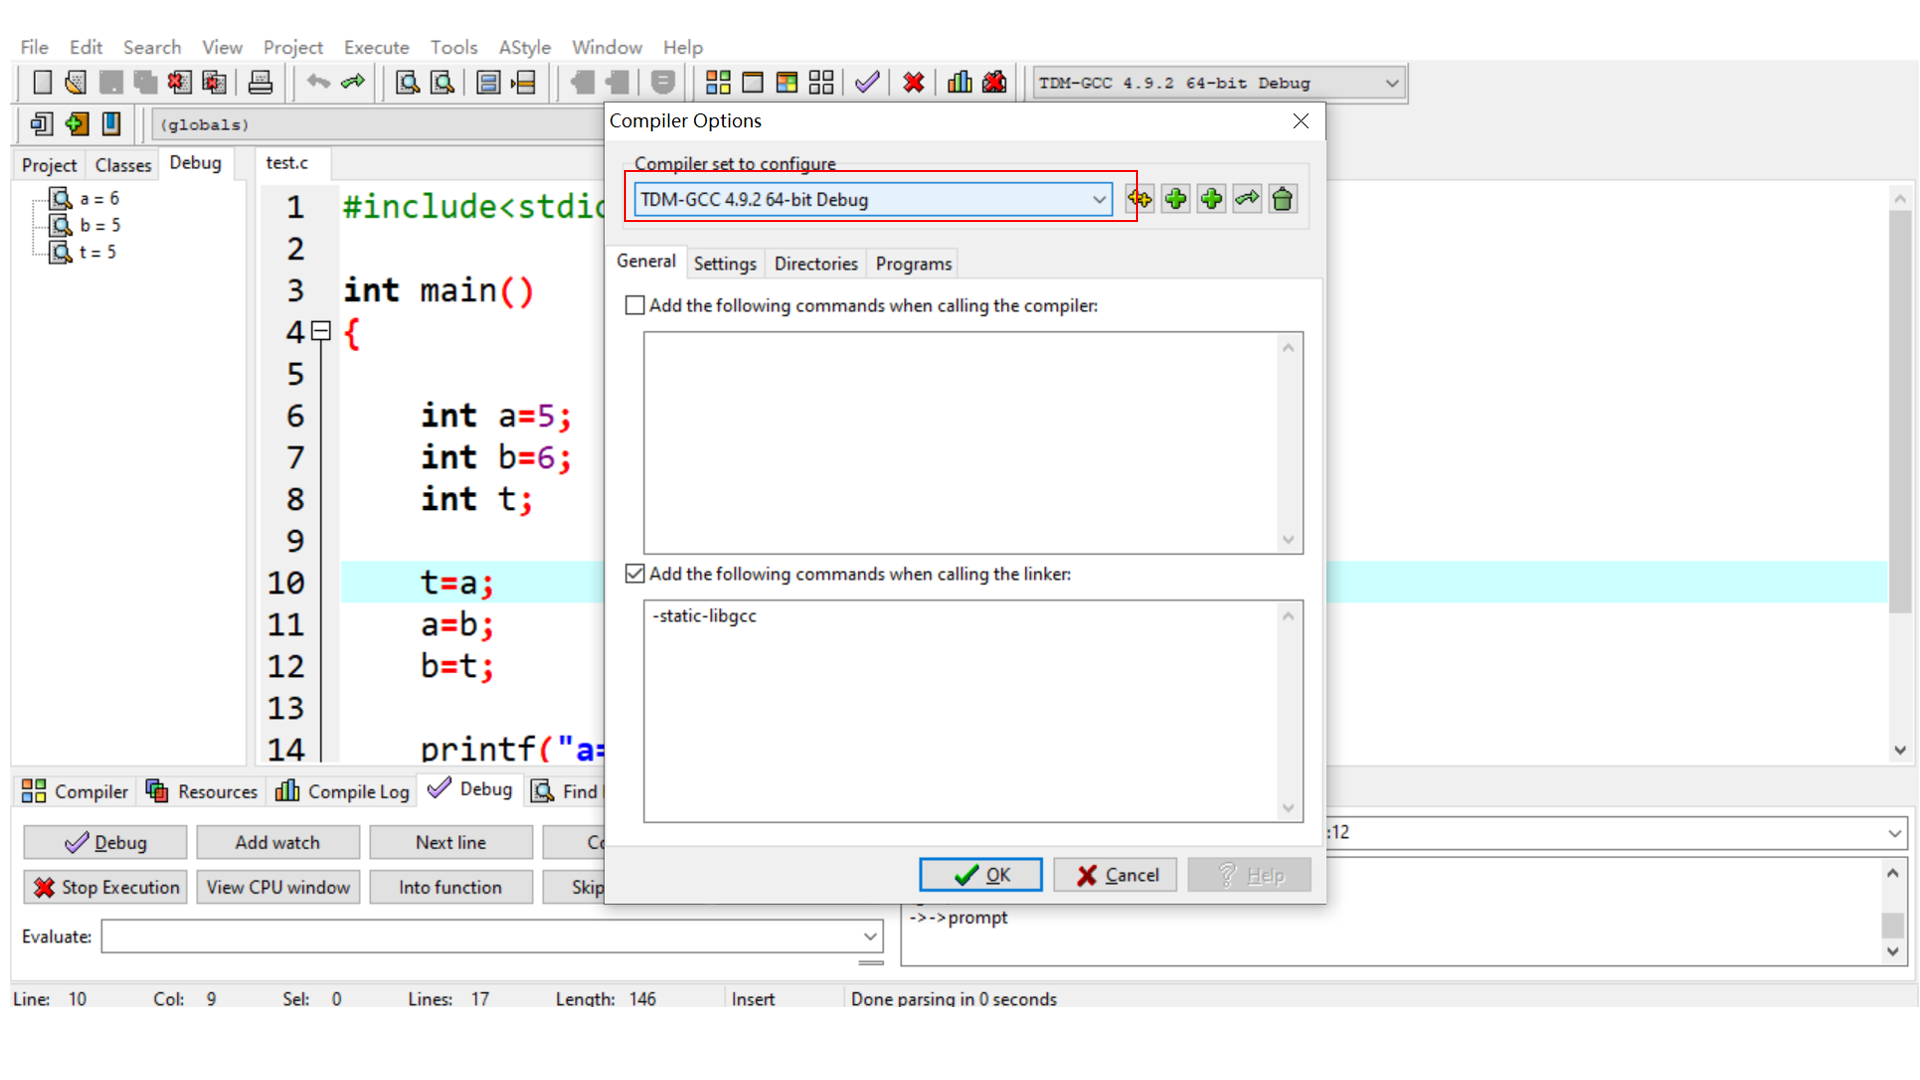
Task: Collapse code fold at line 4
Action: [321, 331]
